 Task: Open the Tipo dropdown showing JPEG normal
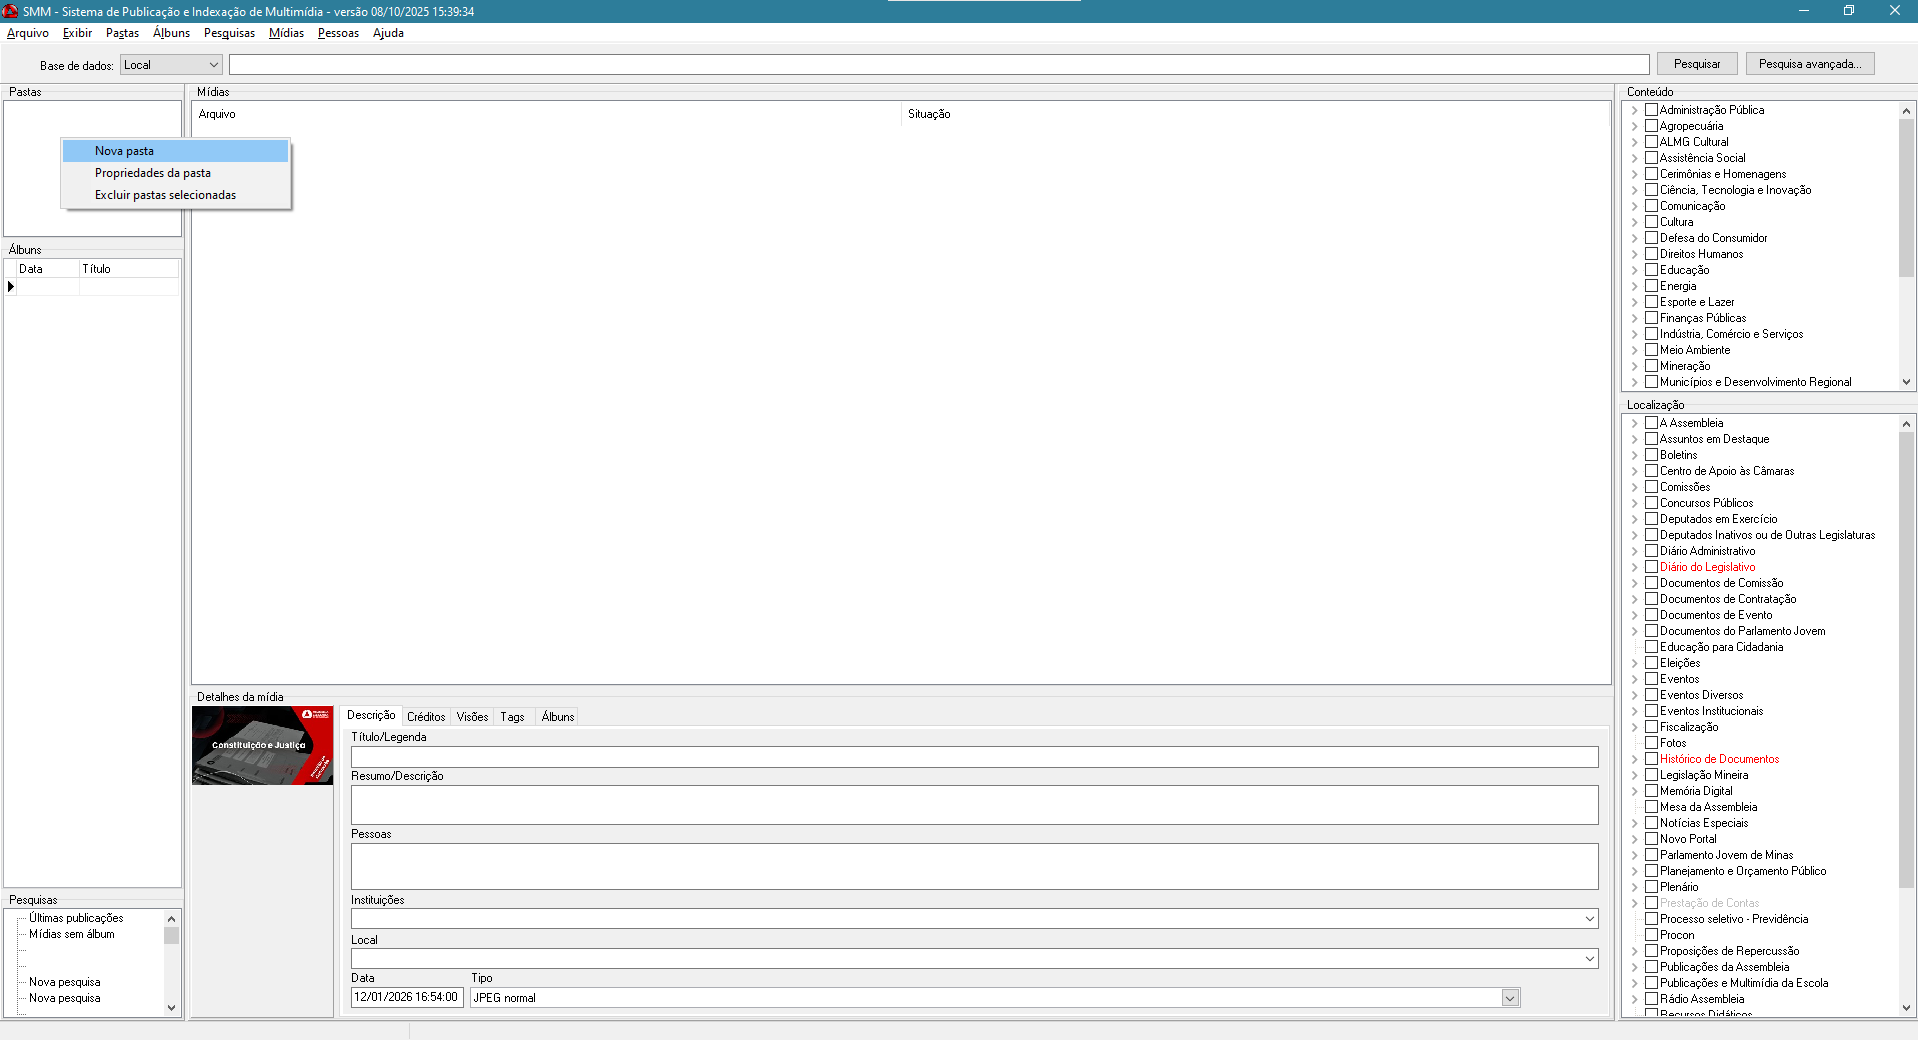(1510, 998)
